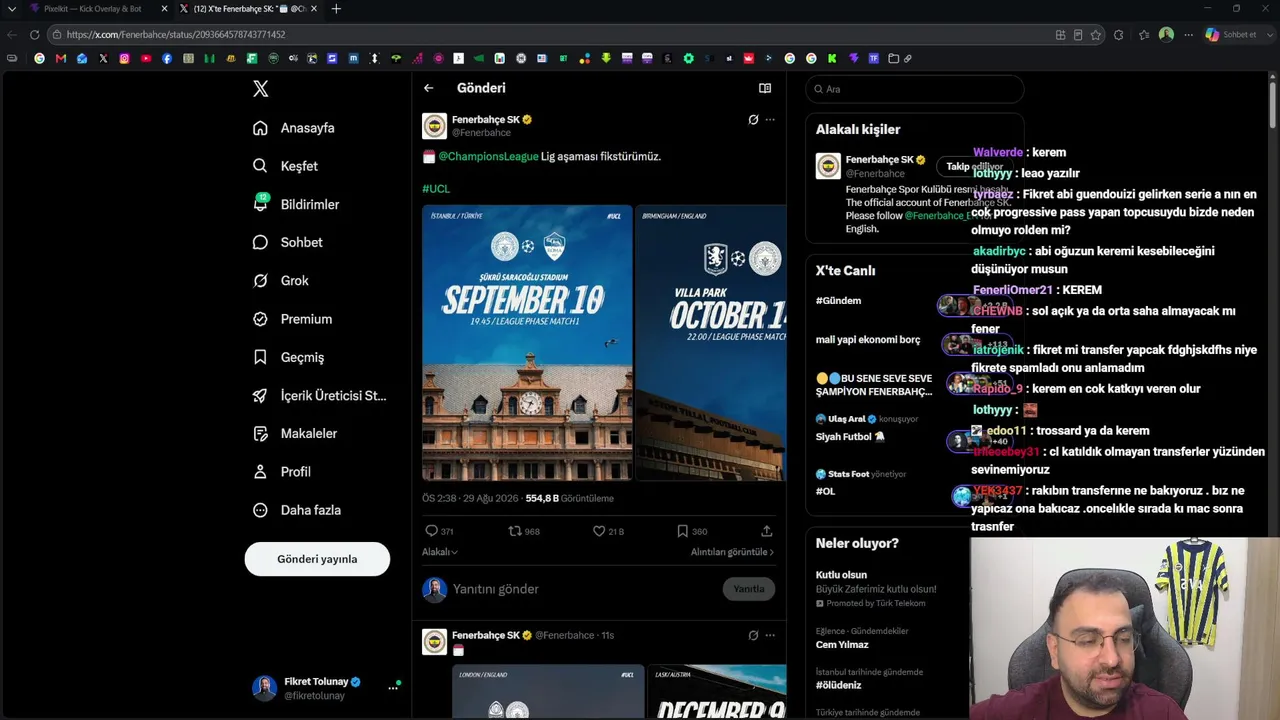This screenshot has height=720, width=1280.
Task: Open İçerik Üreticisi Stüdyosu item
Action: click(x=319, y=395)
